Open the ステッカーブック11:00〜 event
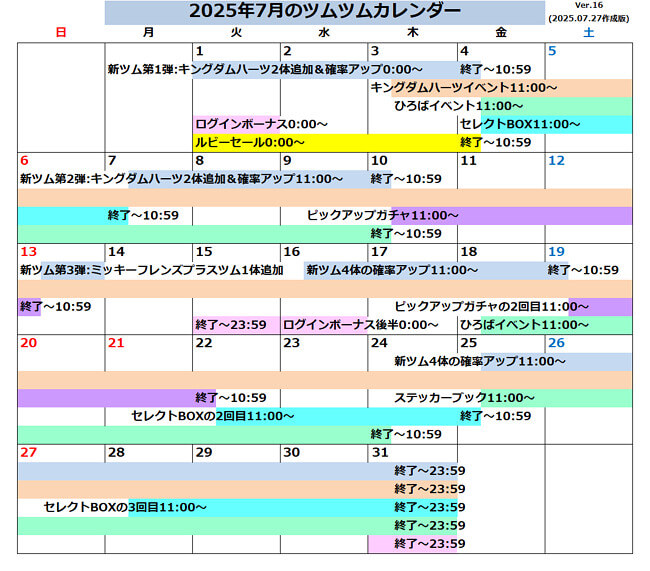The image size is (650, 571). [465, 397]
